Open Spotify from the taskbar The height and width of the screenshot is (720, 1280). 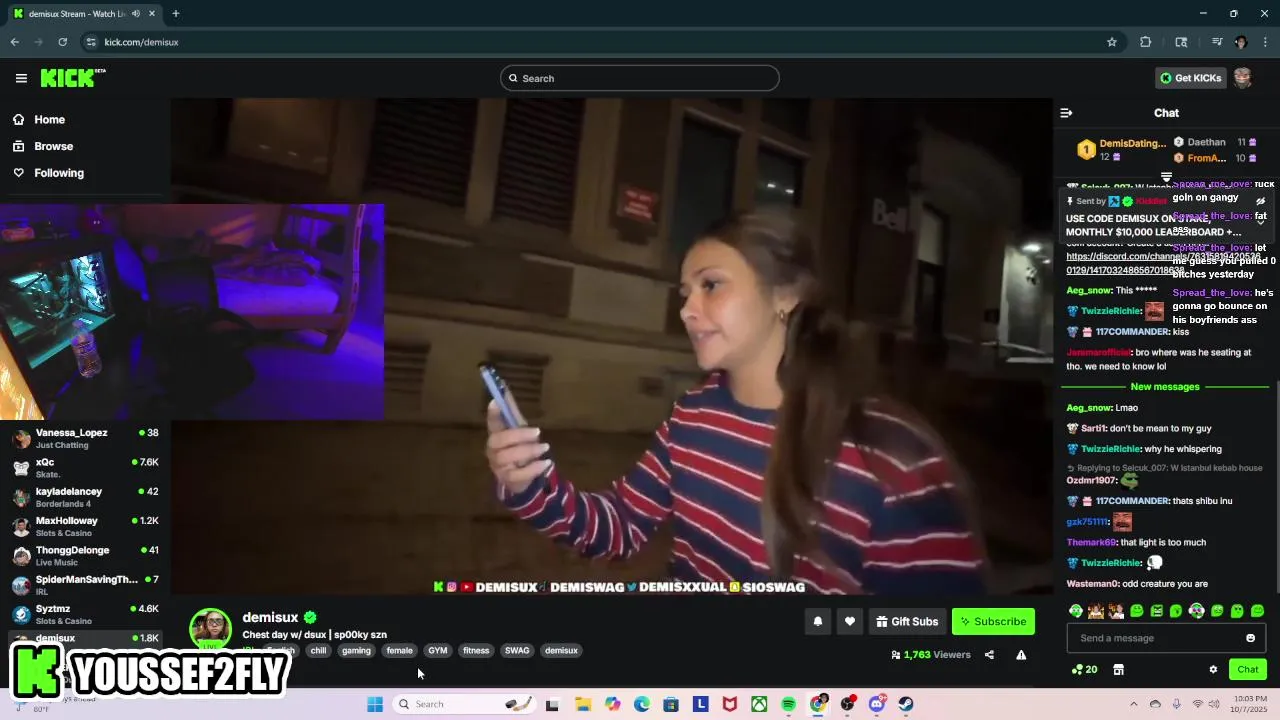coord(788,704)
